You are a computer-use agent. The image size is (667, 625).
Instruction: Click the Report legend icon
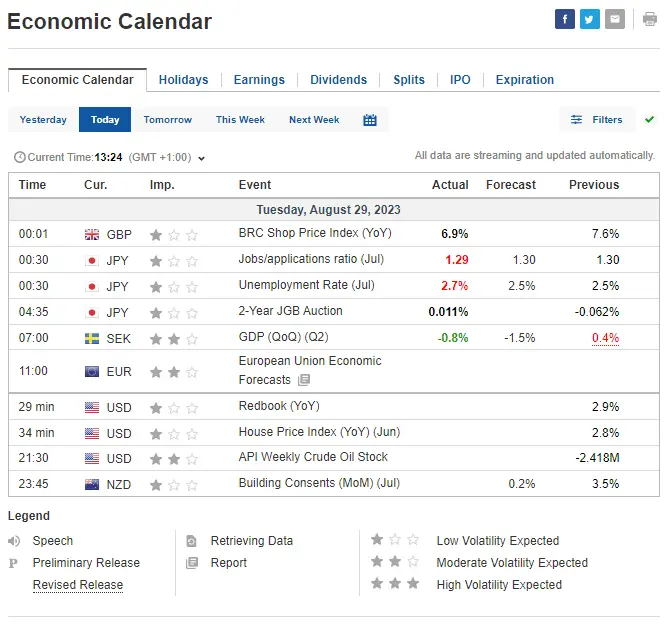tap(192, 563)
